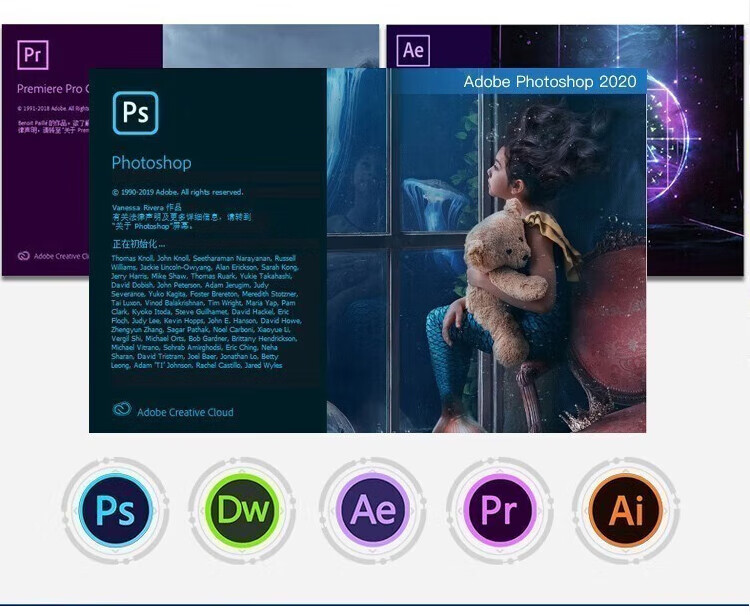The width and height of the screenshot is (750, 615).
Task: Click the green Dw Dreamweaver icon
Action: tap(243, 510)
